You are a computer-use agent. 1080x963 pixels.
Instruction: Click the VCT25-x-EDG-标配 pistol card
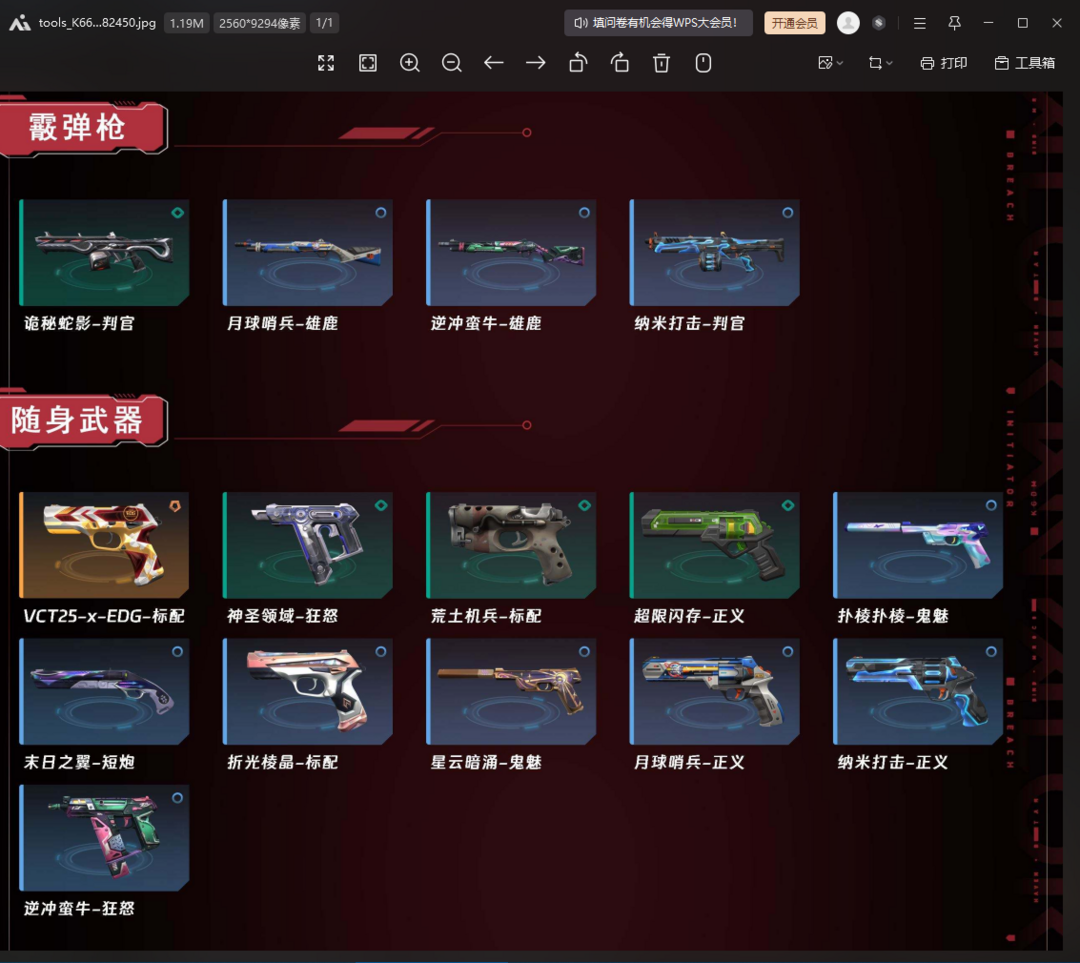click(x=104, y=545)
